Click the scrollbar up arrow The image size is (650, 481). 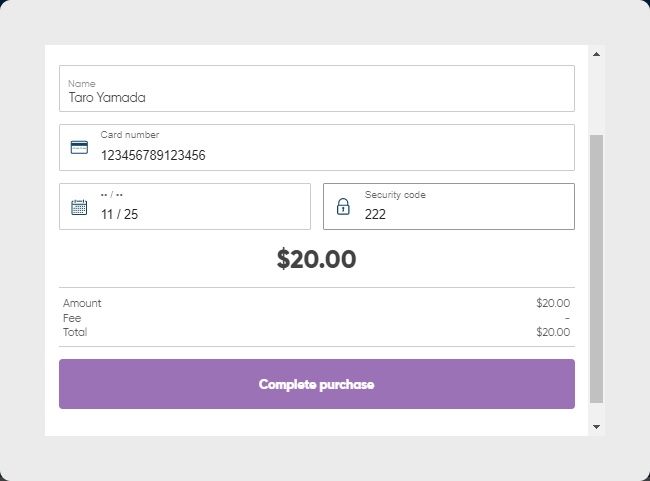coord(597,54)
